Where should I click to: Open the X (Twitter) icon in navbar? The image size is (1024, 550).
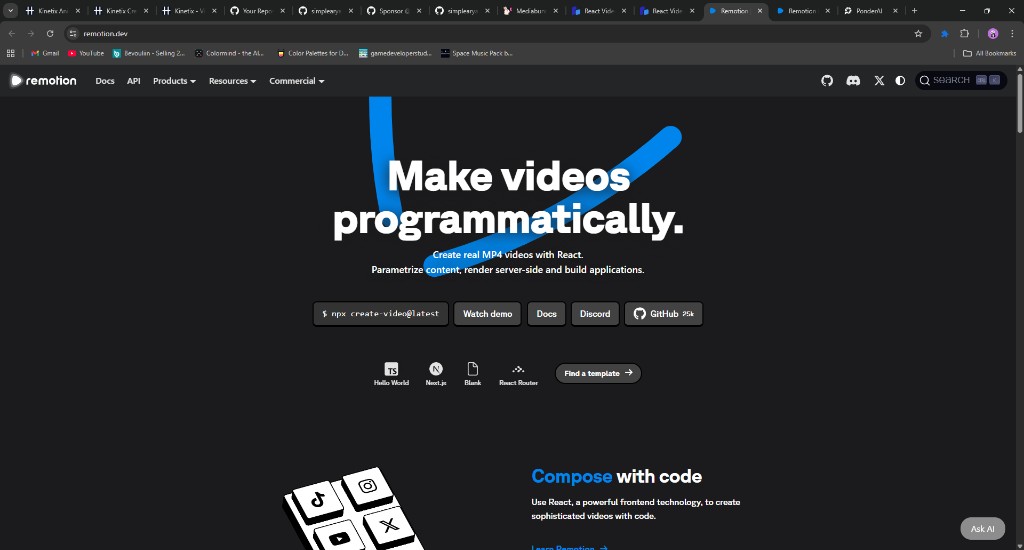point(879,80)
